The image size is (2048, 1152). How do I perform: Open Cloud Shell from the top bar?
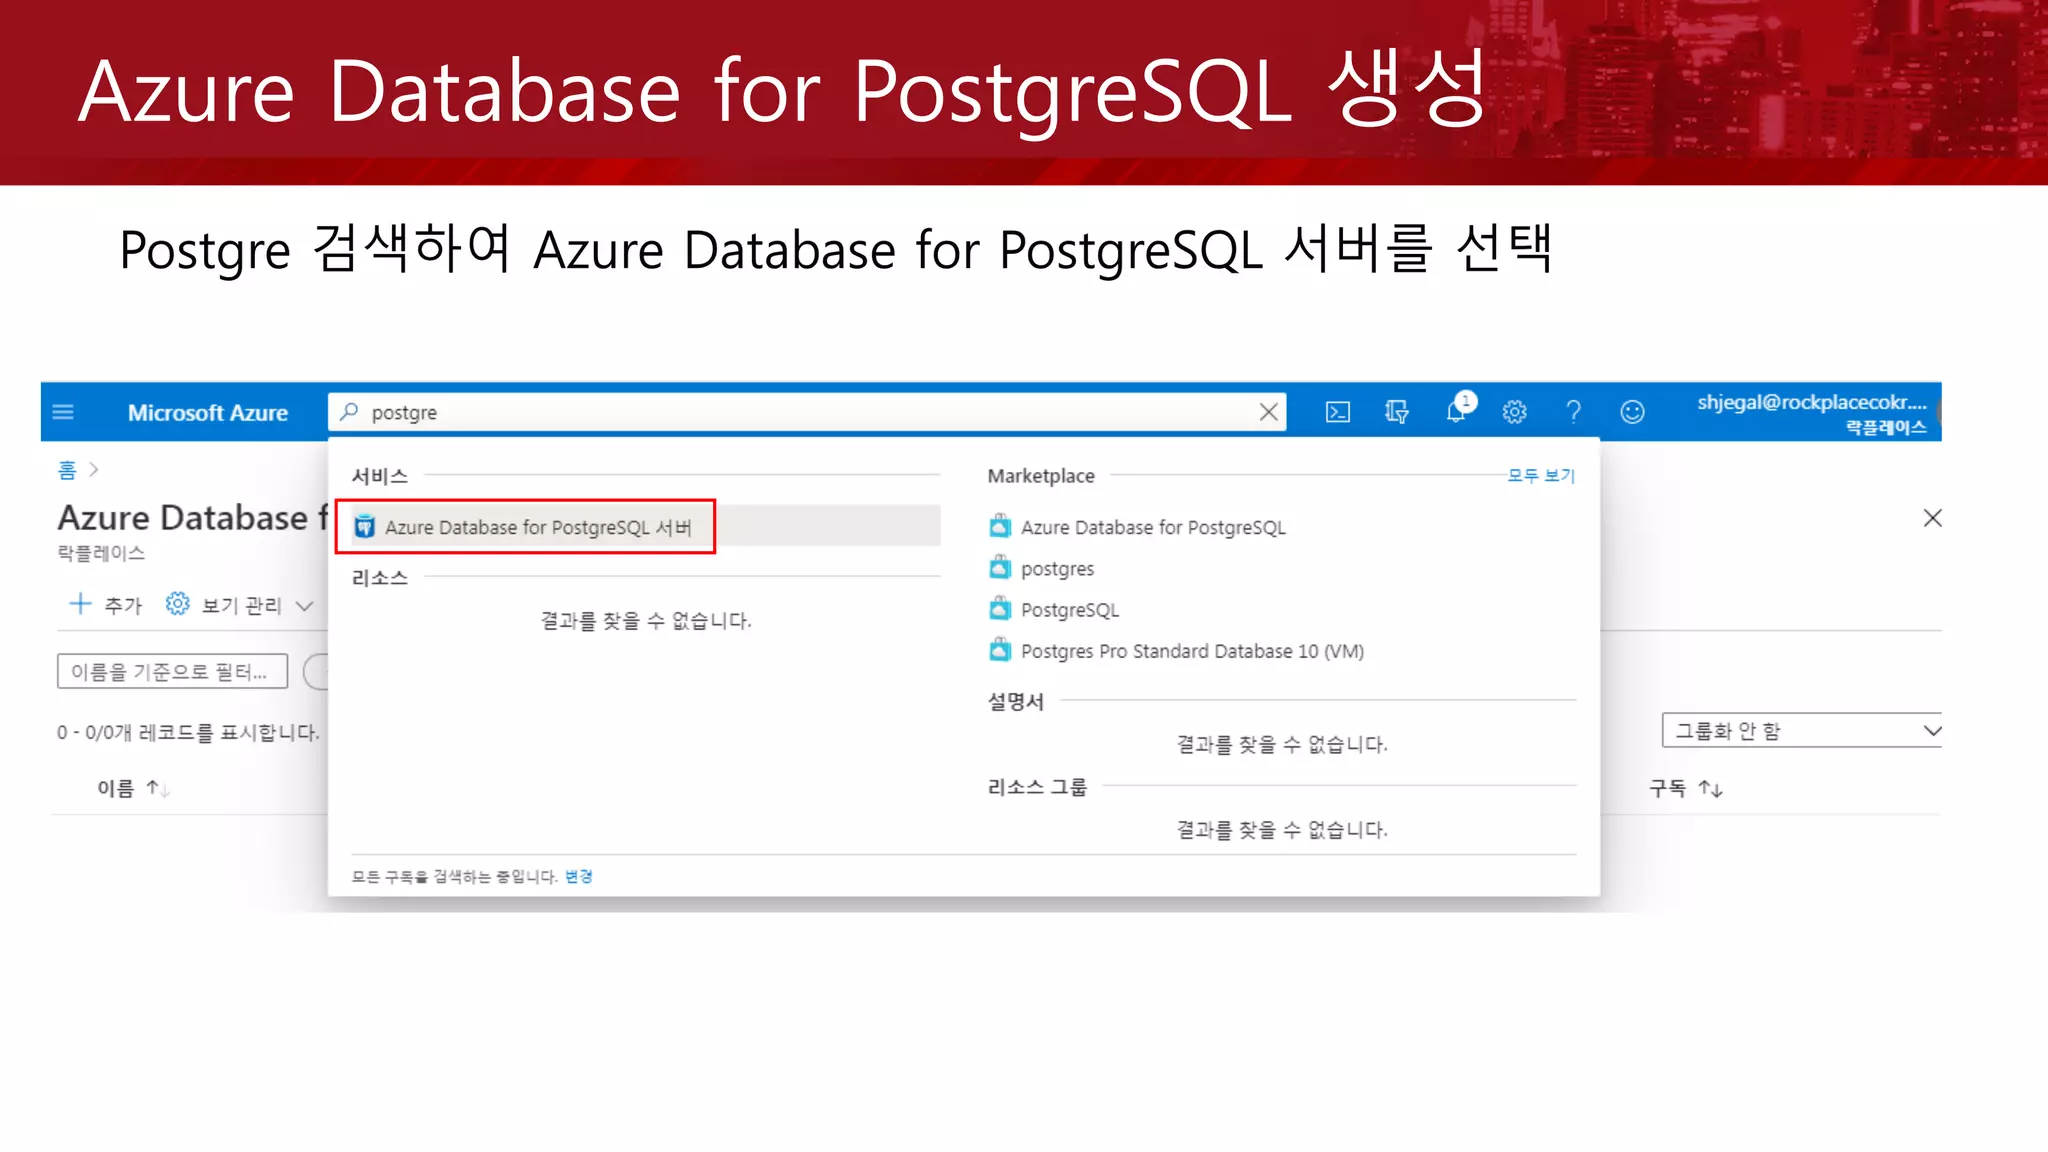(1338, 412)
